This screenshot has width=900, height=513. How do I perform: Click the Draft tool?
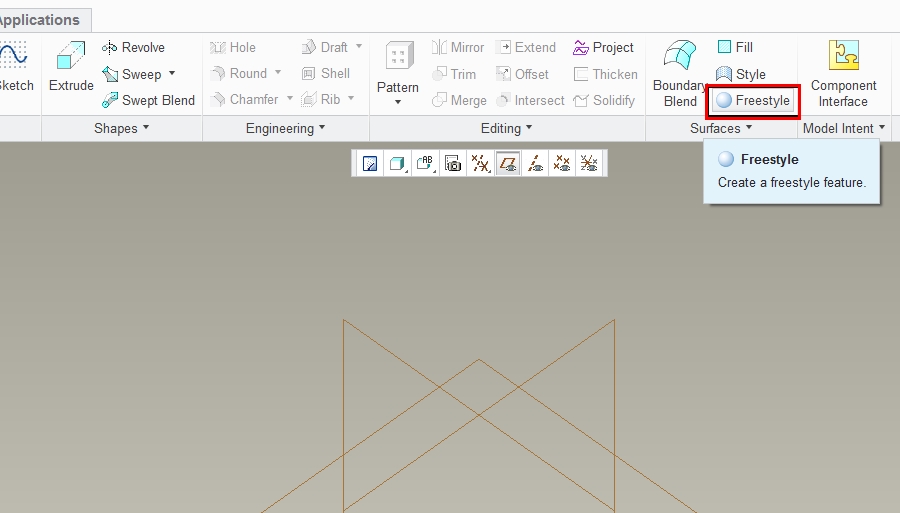coord(325,47)
